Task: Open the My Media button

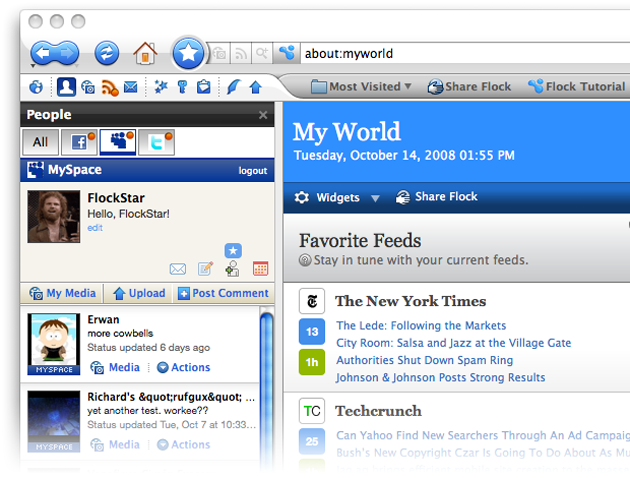Action: click(62, 293)
